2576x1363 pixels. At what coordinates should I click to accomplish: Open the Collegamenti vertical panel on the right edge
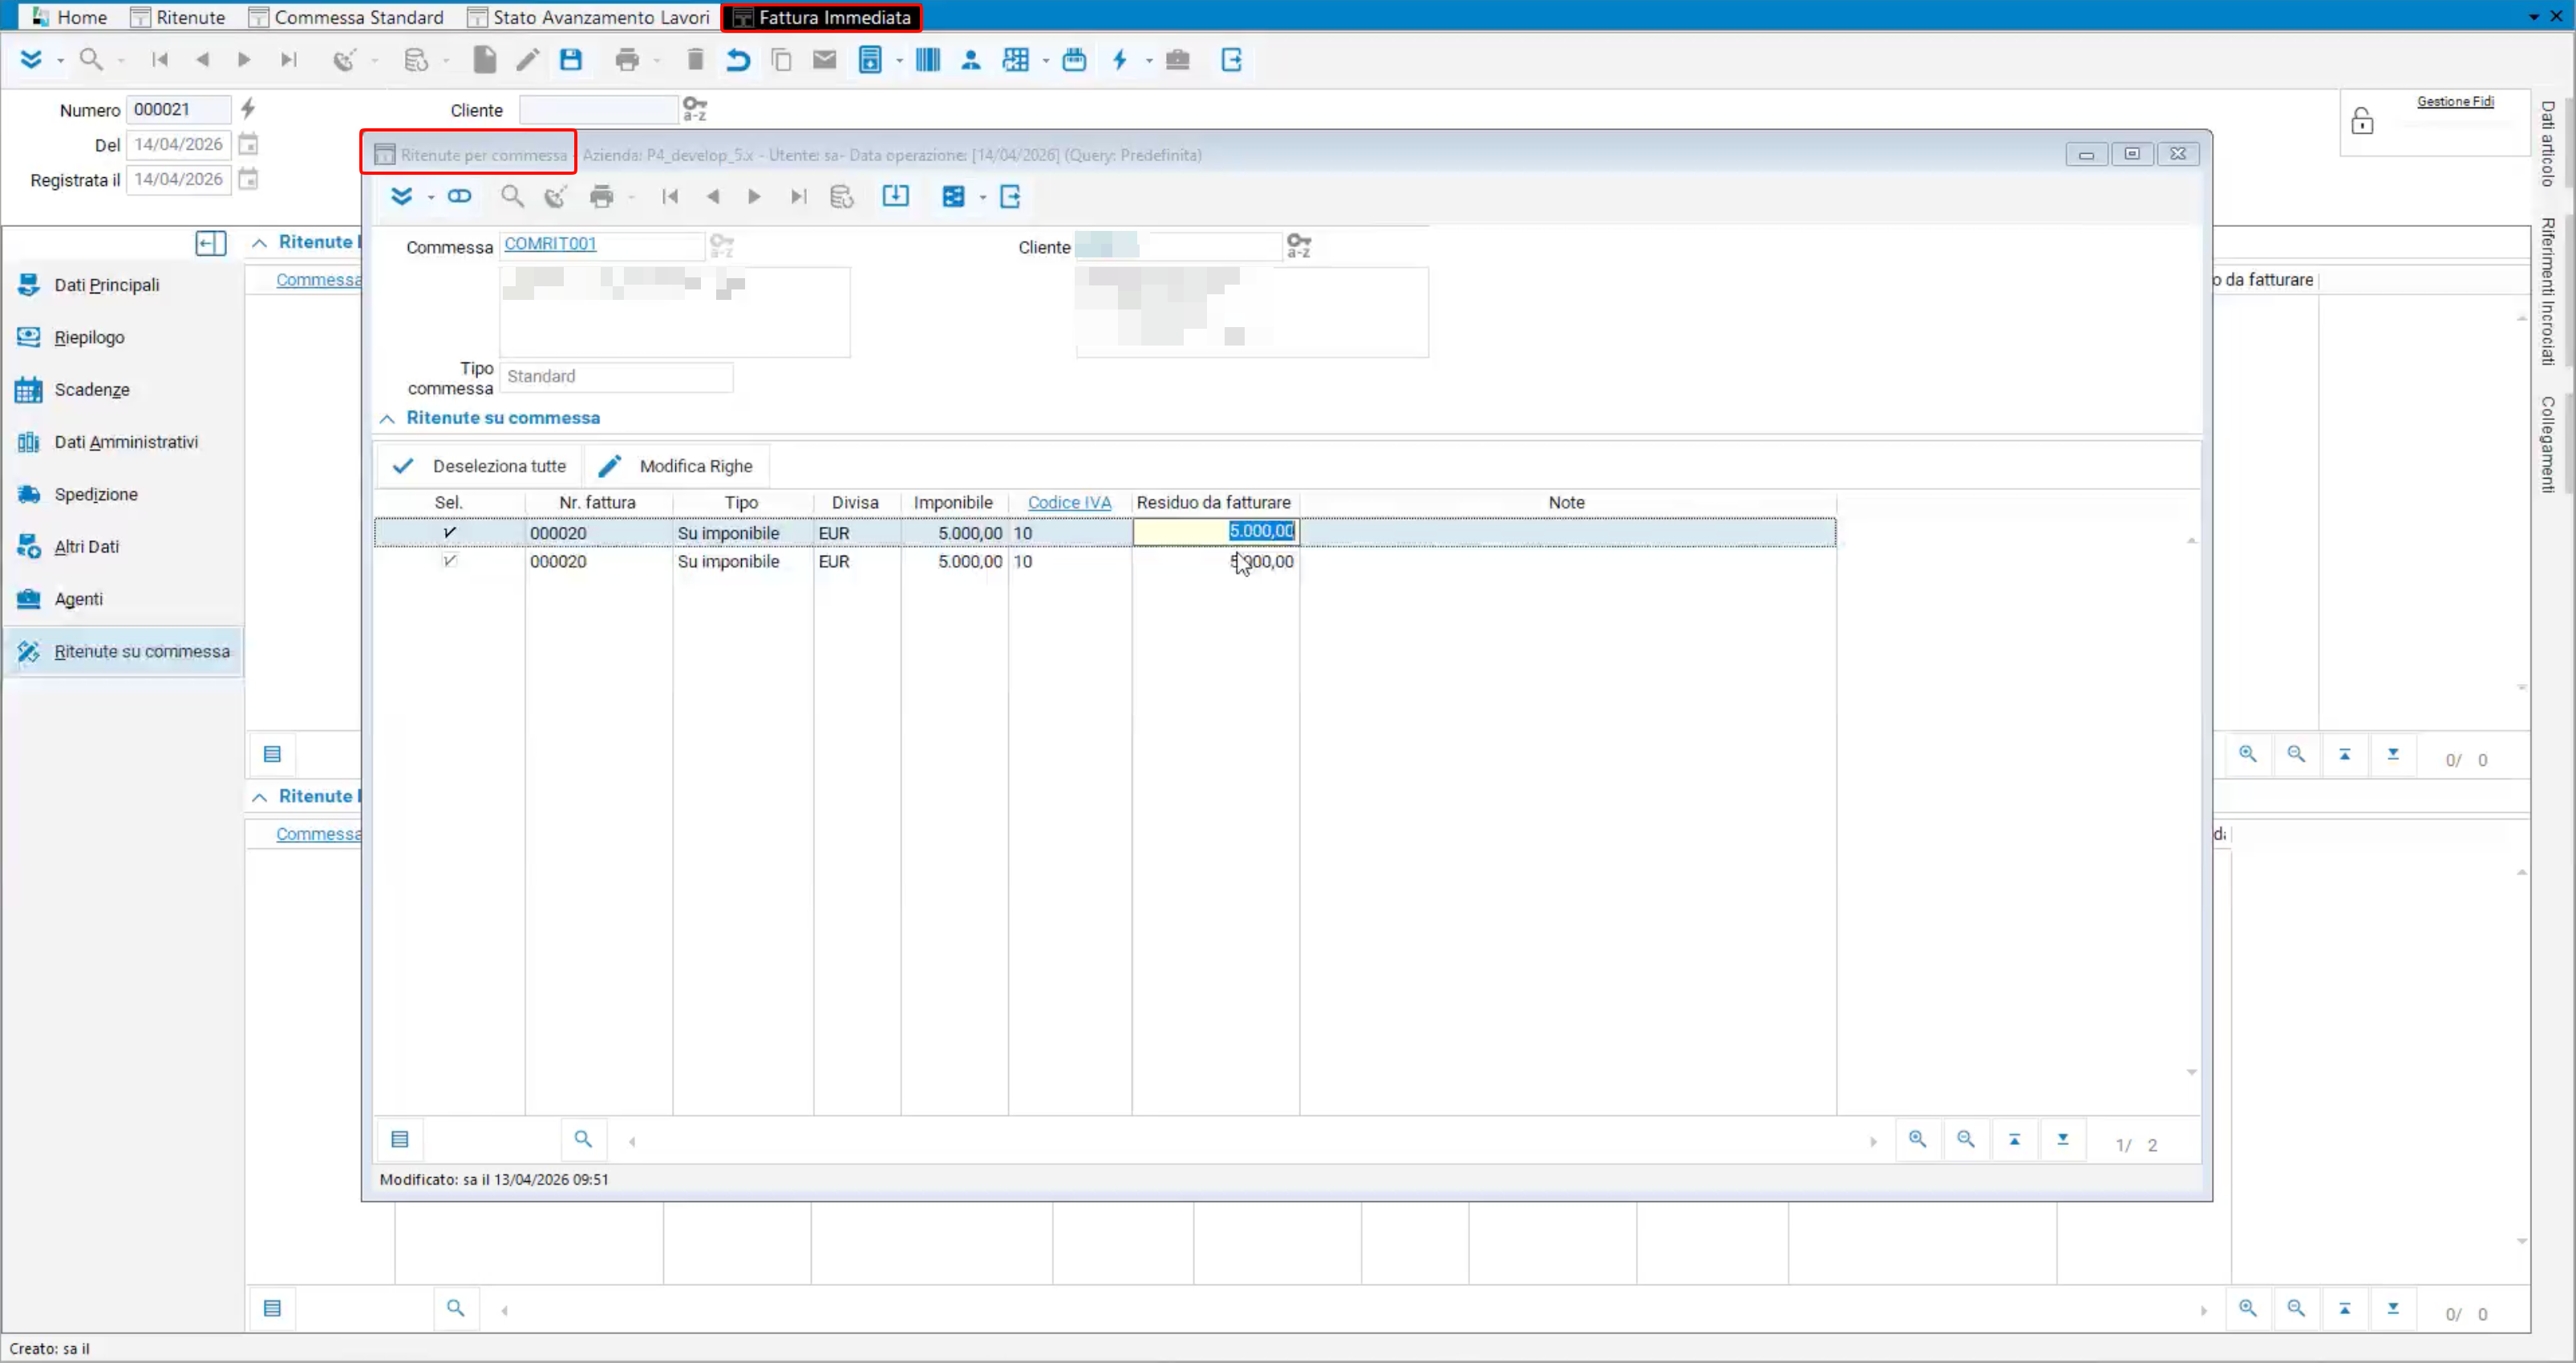2548,444
